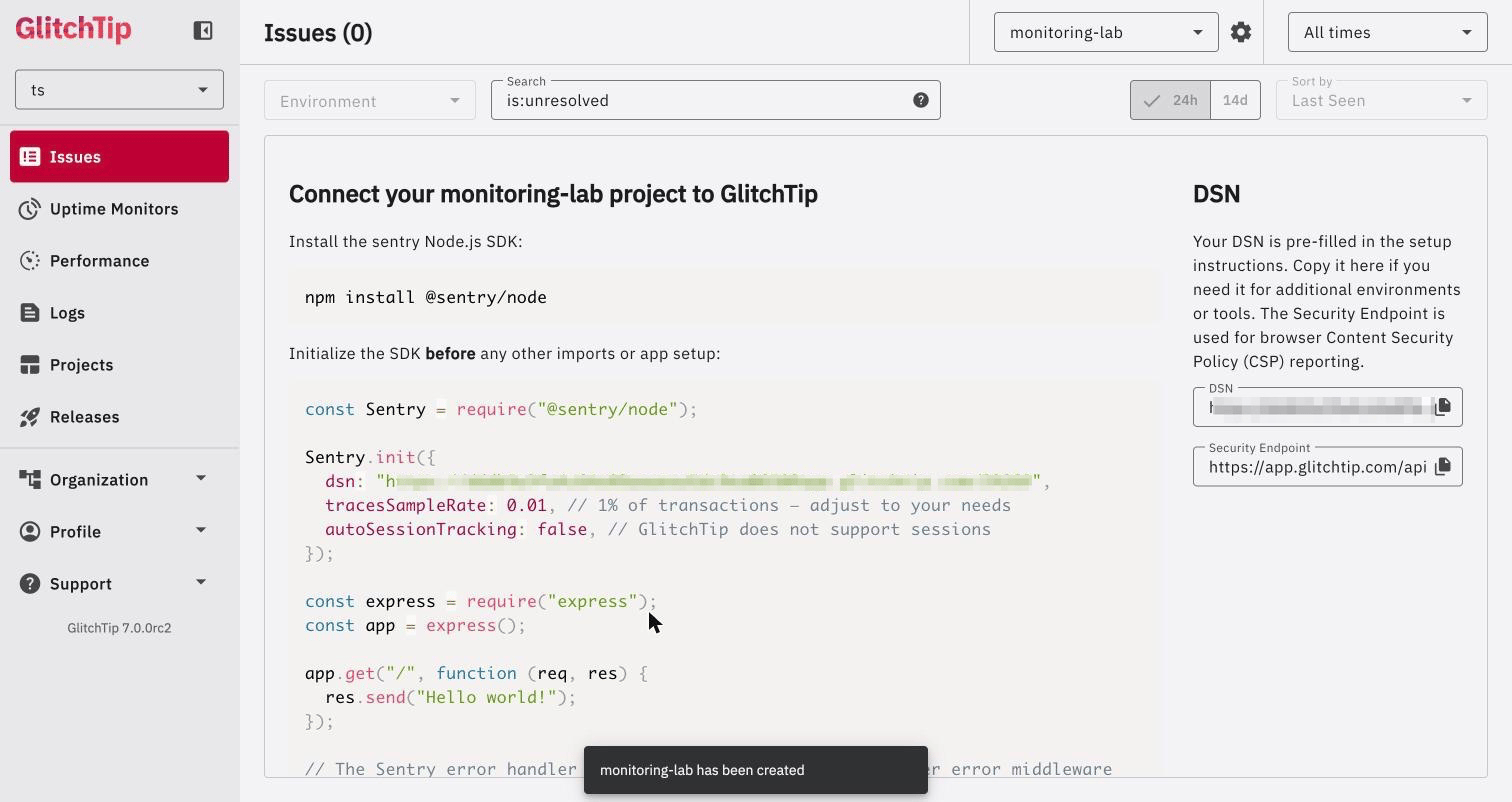The width and height of the screenshot is (1512, 802).
Task: Copy the Security Endpoint value
Action: 1443,467
